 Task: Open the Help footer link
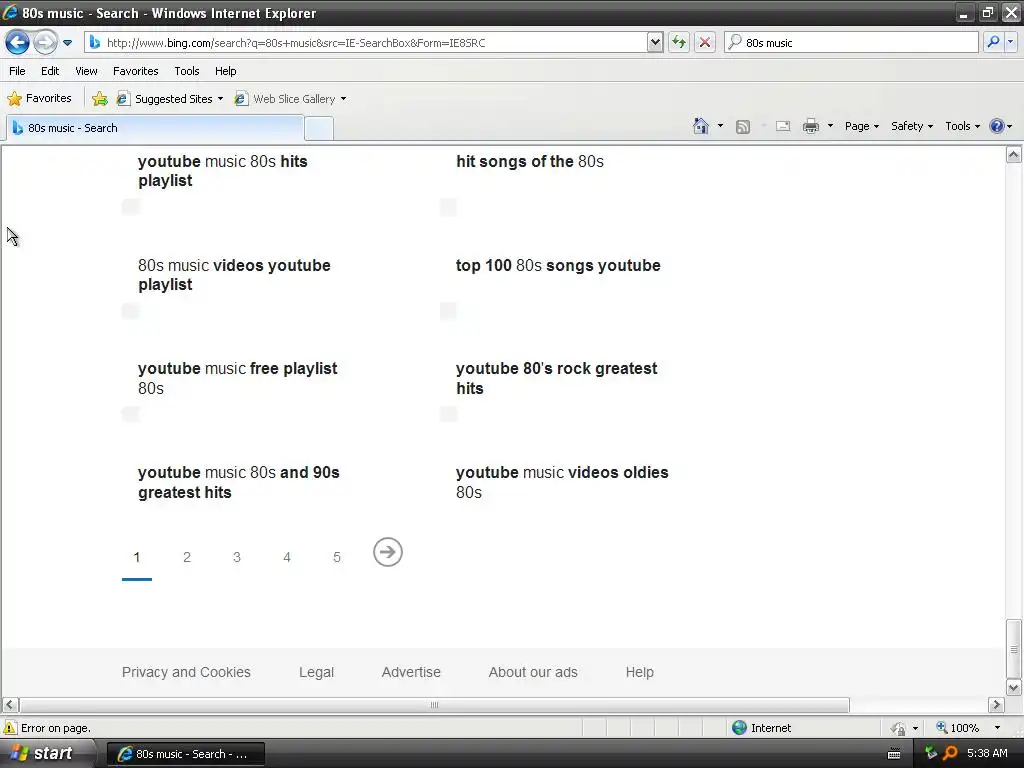639,672
